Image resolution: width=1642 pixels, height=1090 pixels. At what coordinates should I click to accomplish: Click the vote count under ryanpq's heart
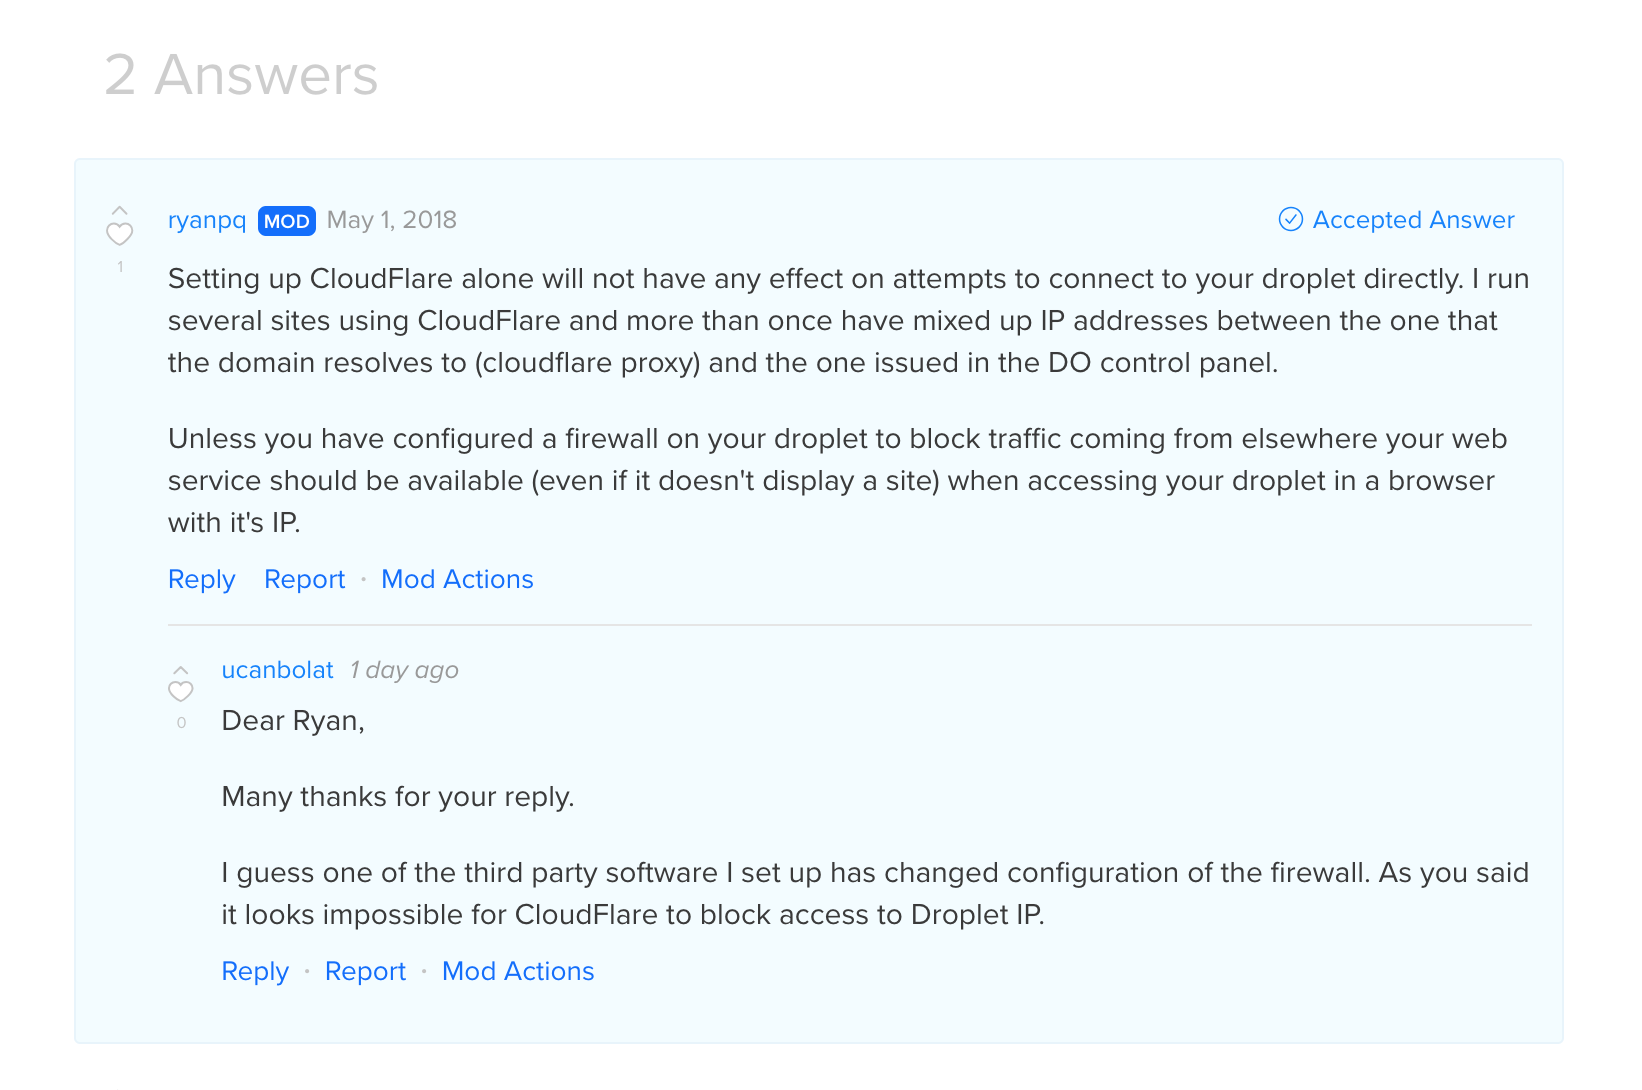pos(121,267)
